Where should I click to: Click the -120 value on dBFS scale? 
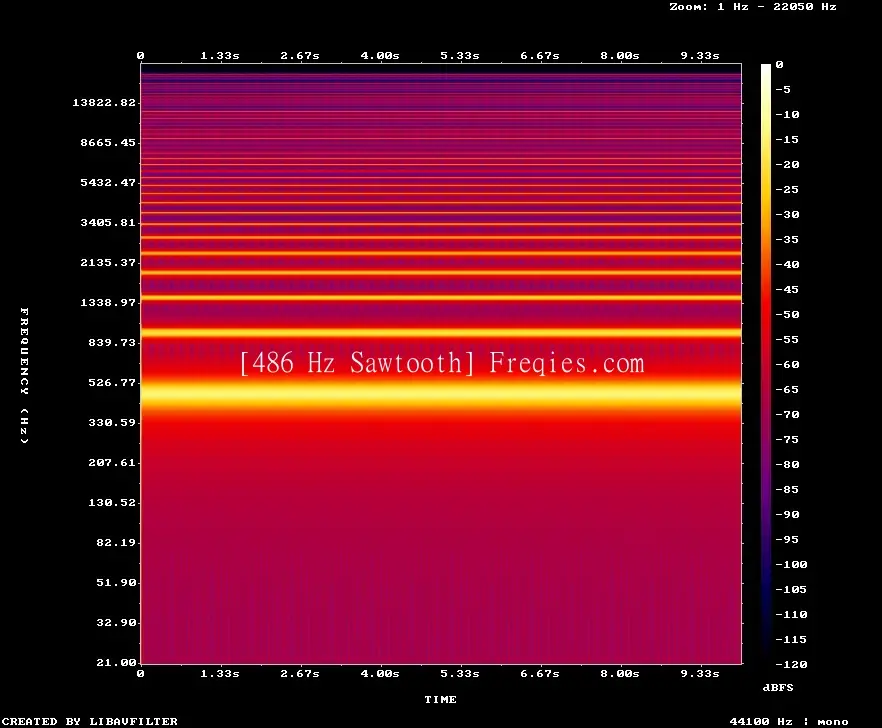(791, 664)
